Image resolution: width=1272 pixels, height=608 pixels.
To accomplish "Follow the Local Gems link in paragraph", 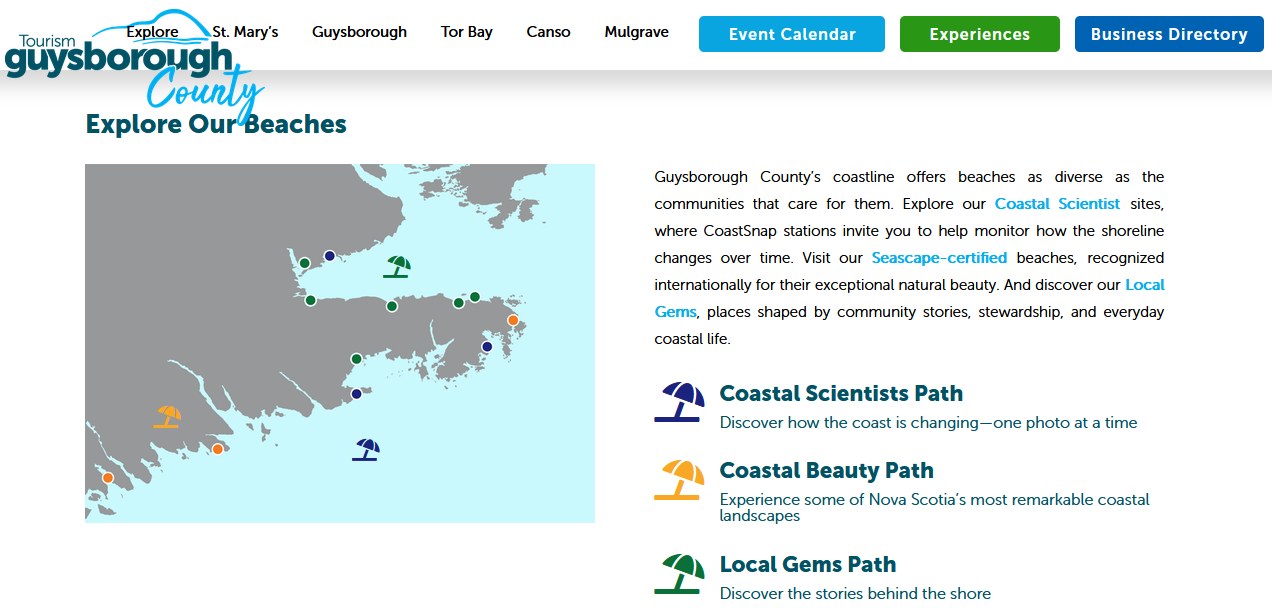I will (x=910, y=298).
